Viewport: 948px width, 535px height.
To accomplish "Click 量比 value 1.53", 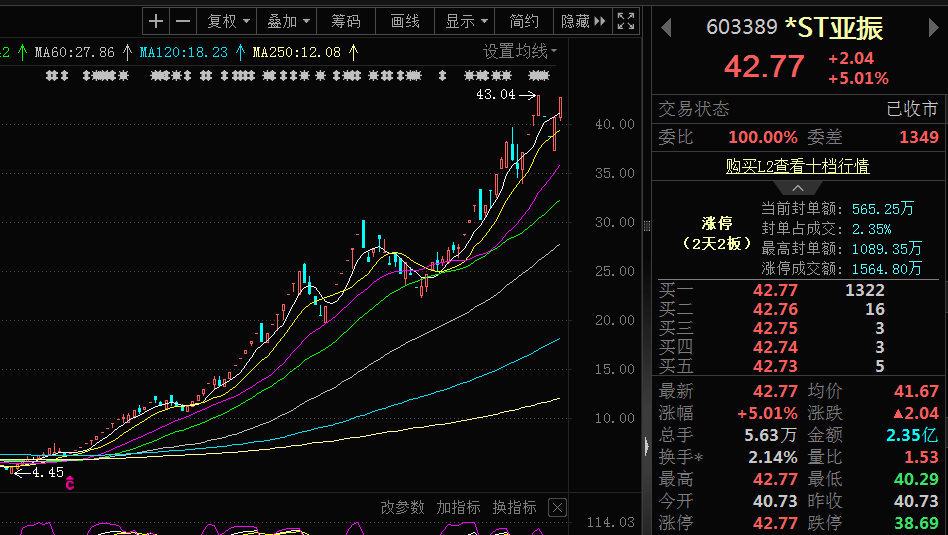I will pos(921,457).
